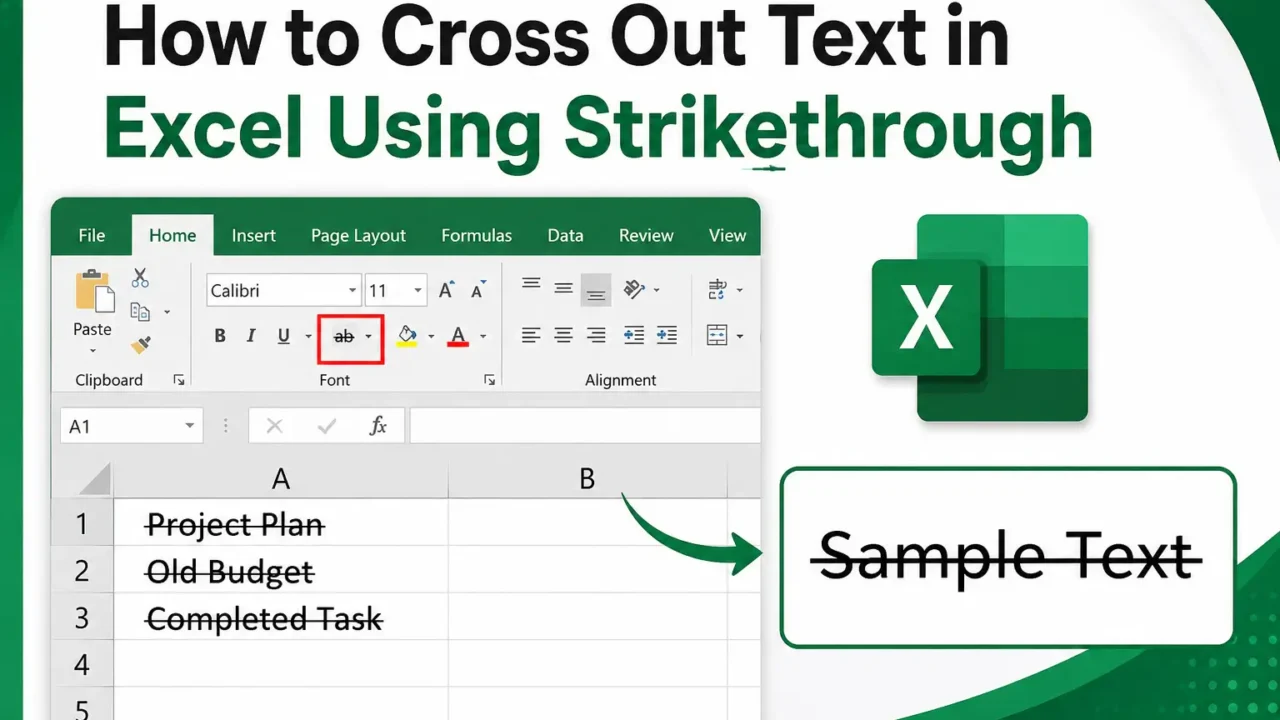Click the formula bar cancel X
Image resolution: width=1280 pixels, height=720 pixels.
274,427
